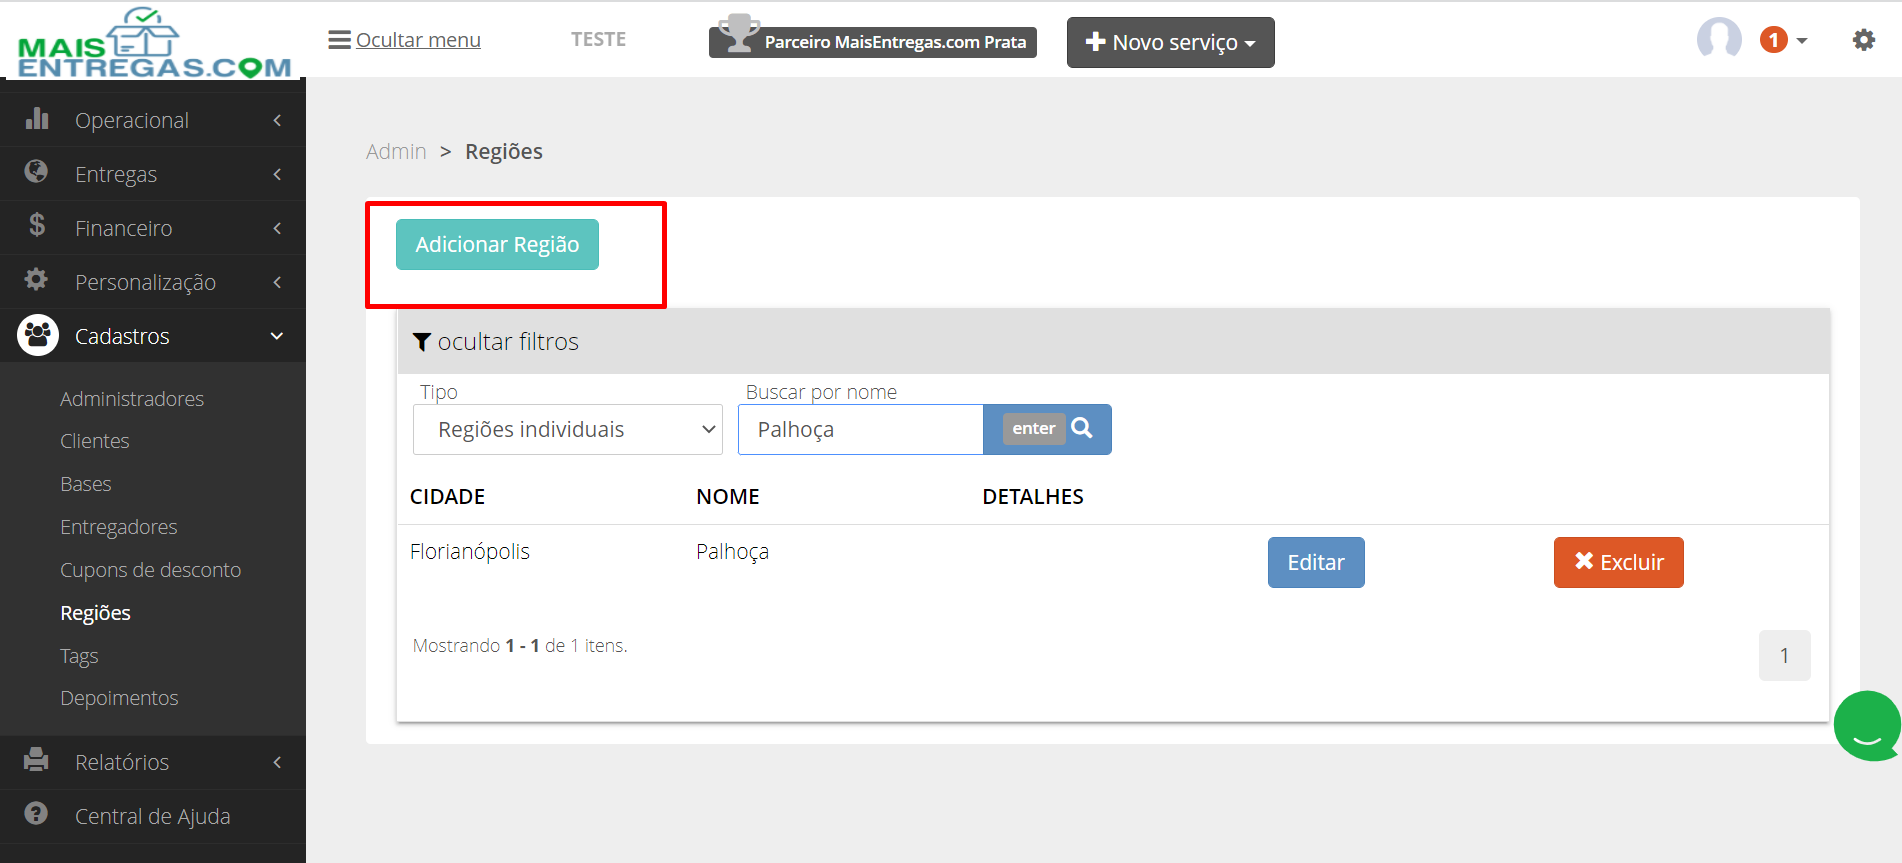Screen dimensions: 1902x863
Task: Click the search magnifier button
Action: [1081, 428]
